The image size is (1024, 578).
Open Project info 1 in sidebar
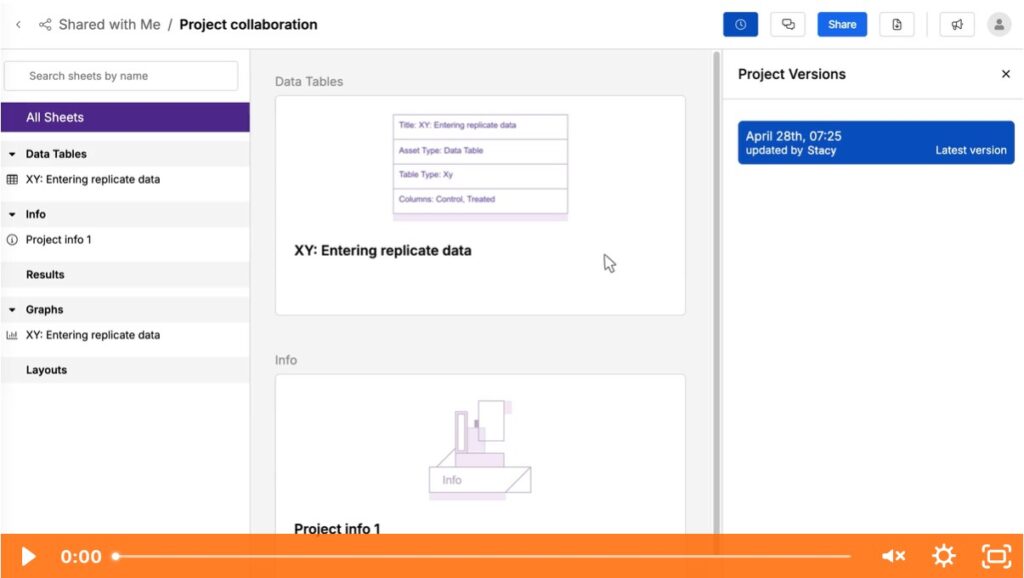tap(59, 240)
